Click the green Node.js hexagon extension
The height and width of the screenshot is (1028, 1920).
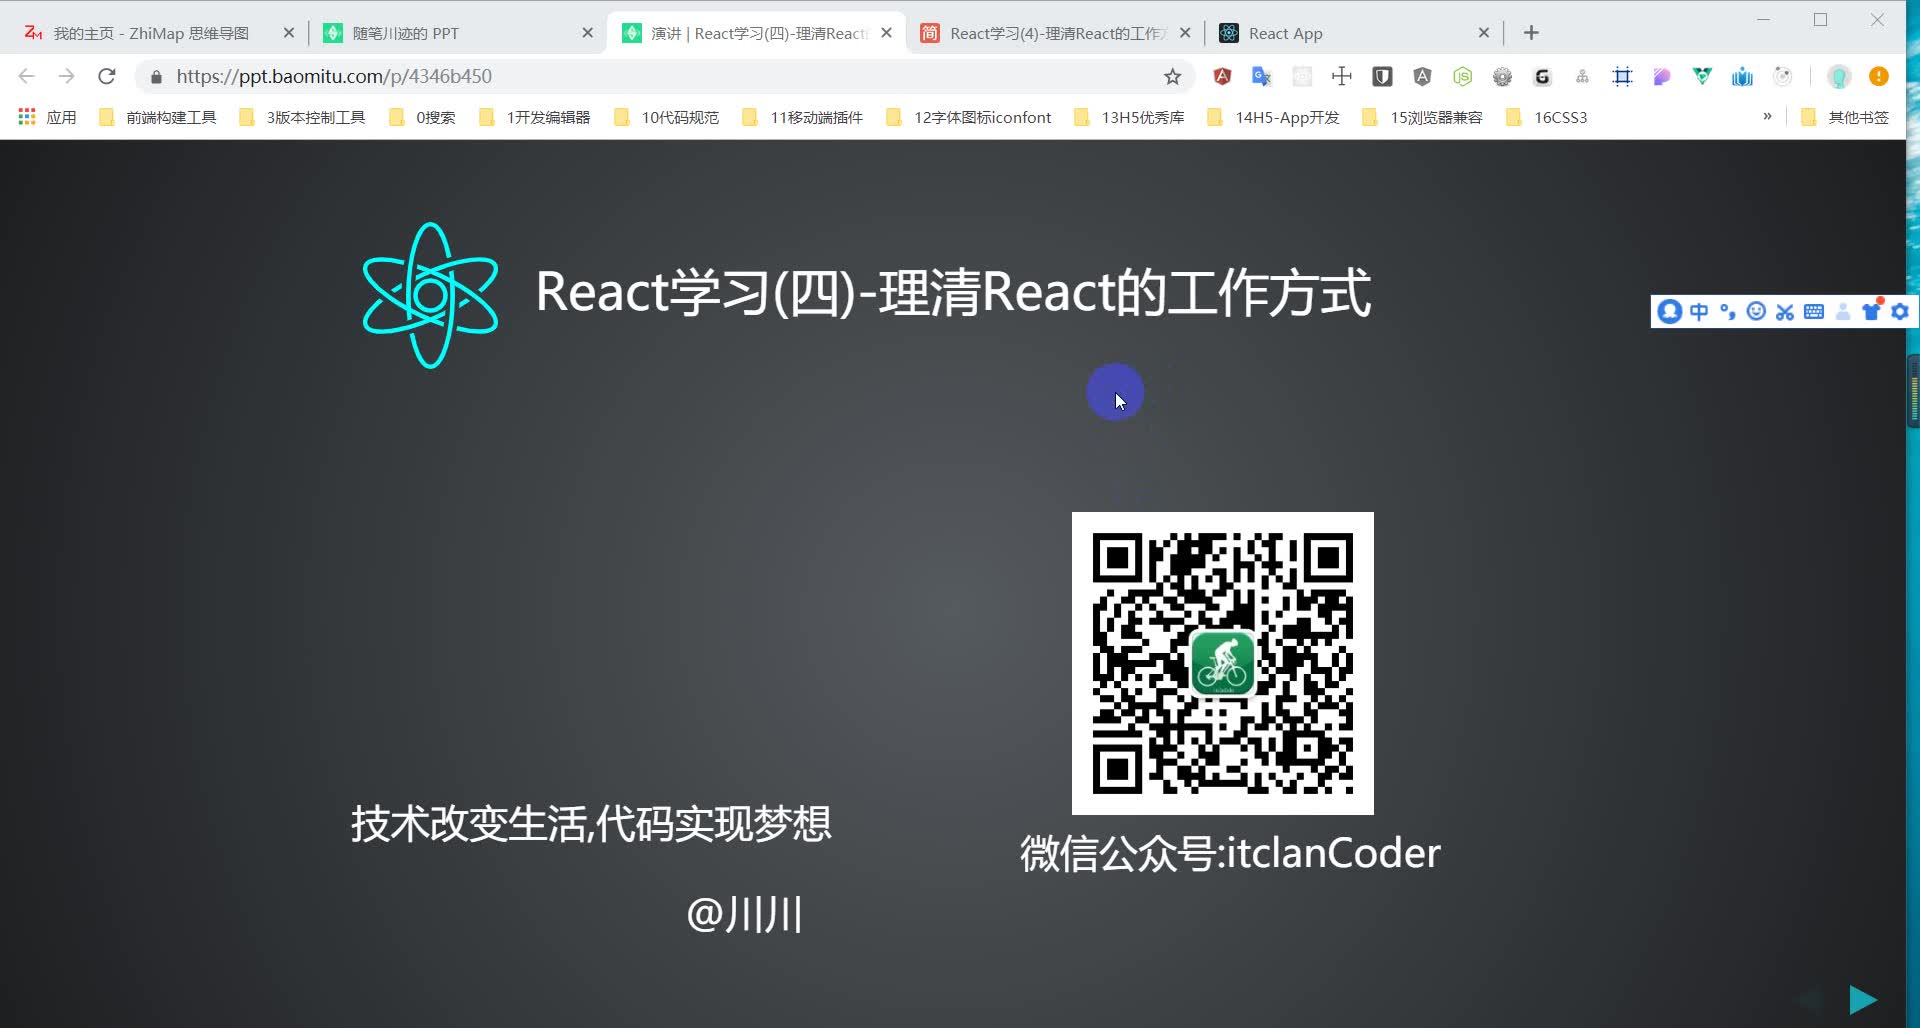tap(1462, 76)
